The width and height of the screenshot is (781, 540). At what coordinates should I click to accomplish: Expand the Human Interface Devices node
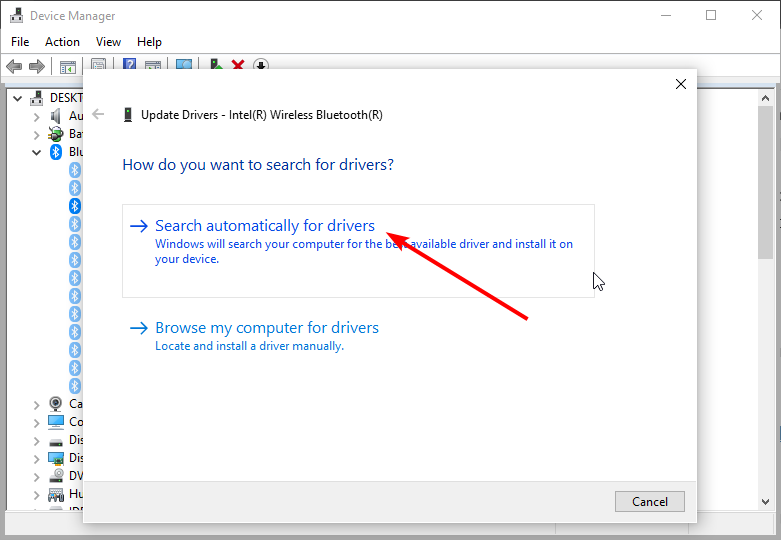[36, 495]
